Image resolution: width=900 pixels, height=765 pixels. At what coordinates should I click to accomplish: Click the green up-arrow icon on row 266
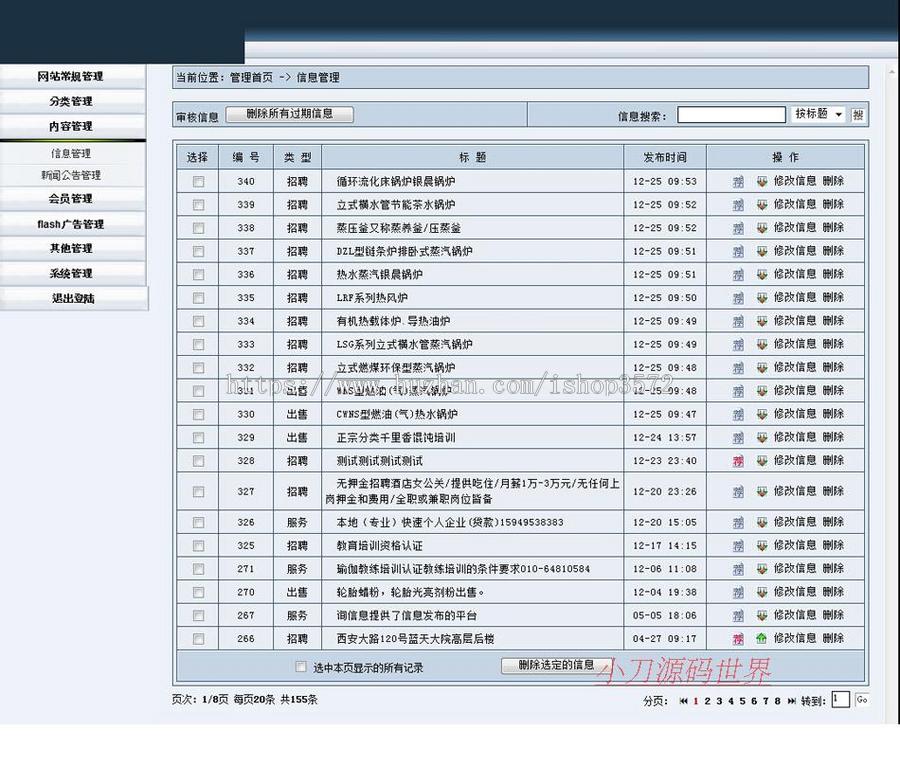pos(760,639)
